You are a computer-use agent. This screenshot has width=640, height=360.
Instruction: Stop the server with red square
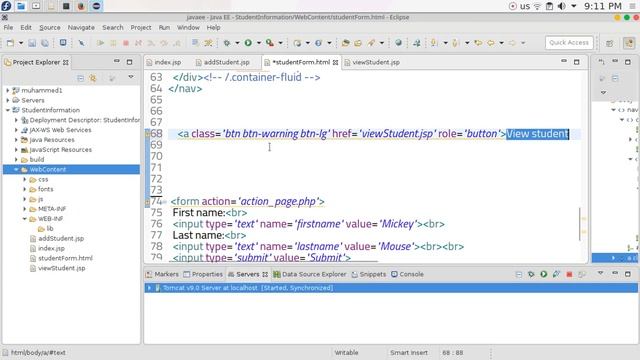point(569,274)
